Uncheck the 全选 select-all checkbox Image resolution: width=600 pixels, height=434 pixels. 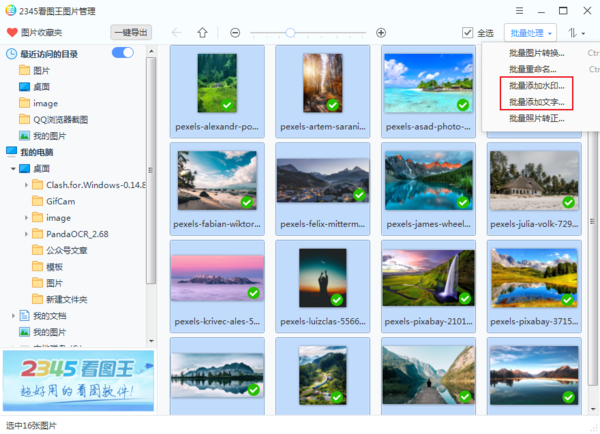pyautogui.click(x=467, y=33)
